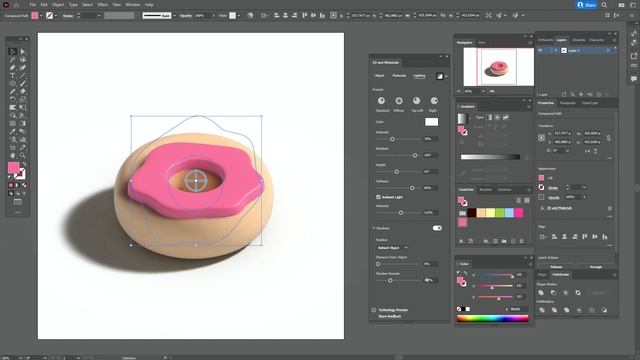Open the Effect menu
Image resolution: width=640 pixels, height=360 pixels.
point(102,5)
